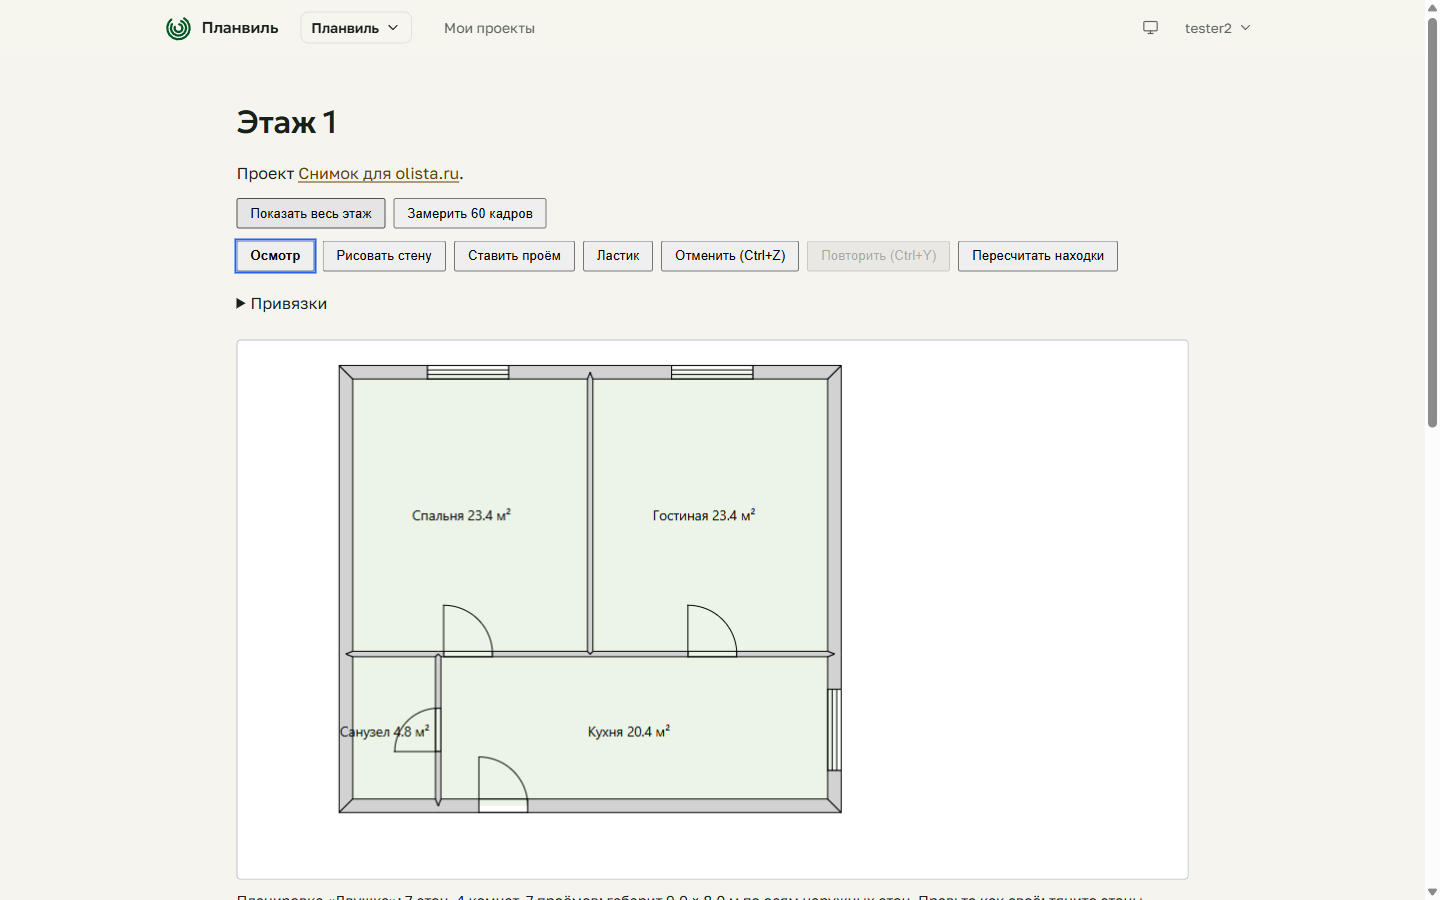Pick the Ластик eraser tool
This screenshot has width=1440, height=900.
(x=618, y=256)
